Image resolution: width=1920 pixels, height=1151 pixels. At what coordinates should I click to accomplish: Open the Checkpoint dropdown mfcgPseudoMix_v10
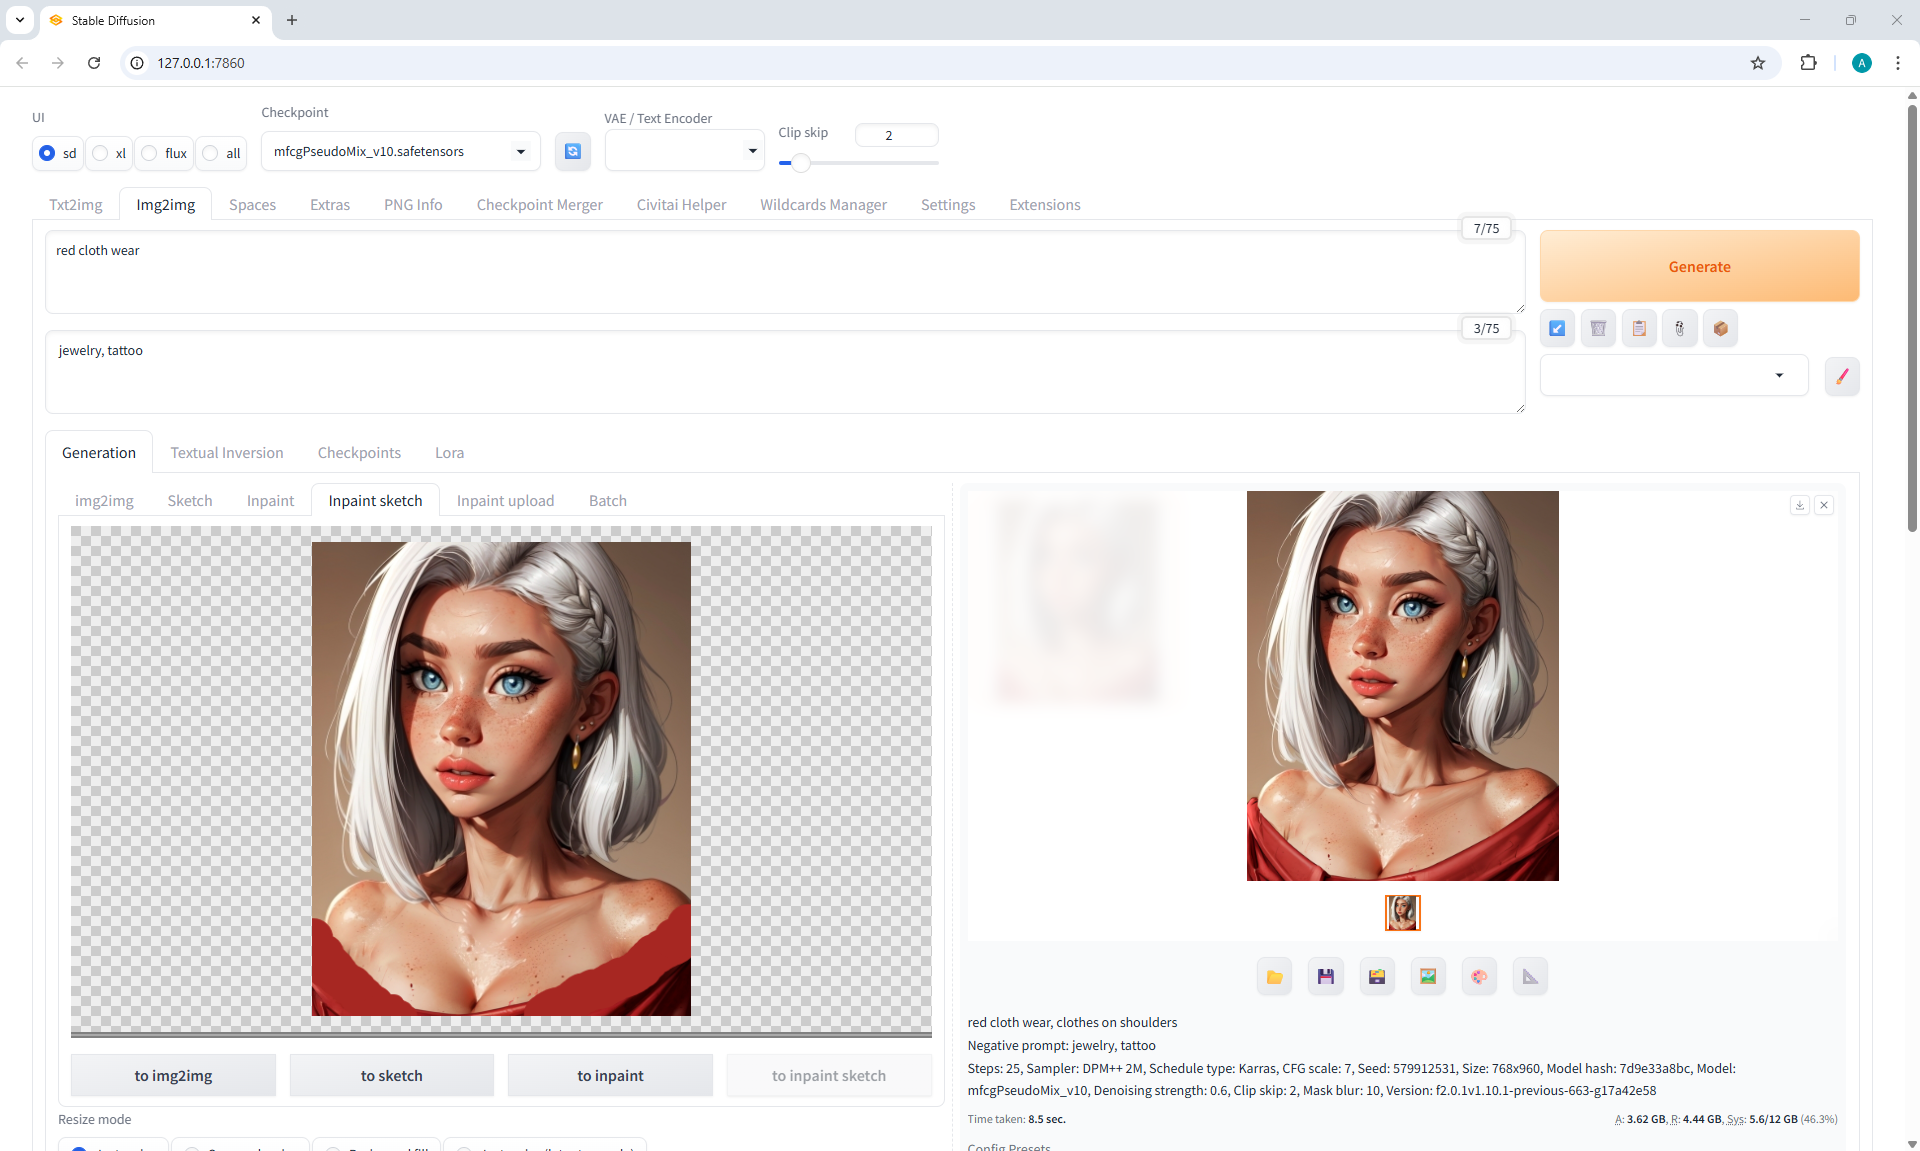(400, 151)
